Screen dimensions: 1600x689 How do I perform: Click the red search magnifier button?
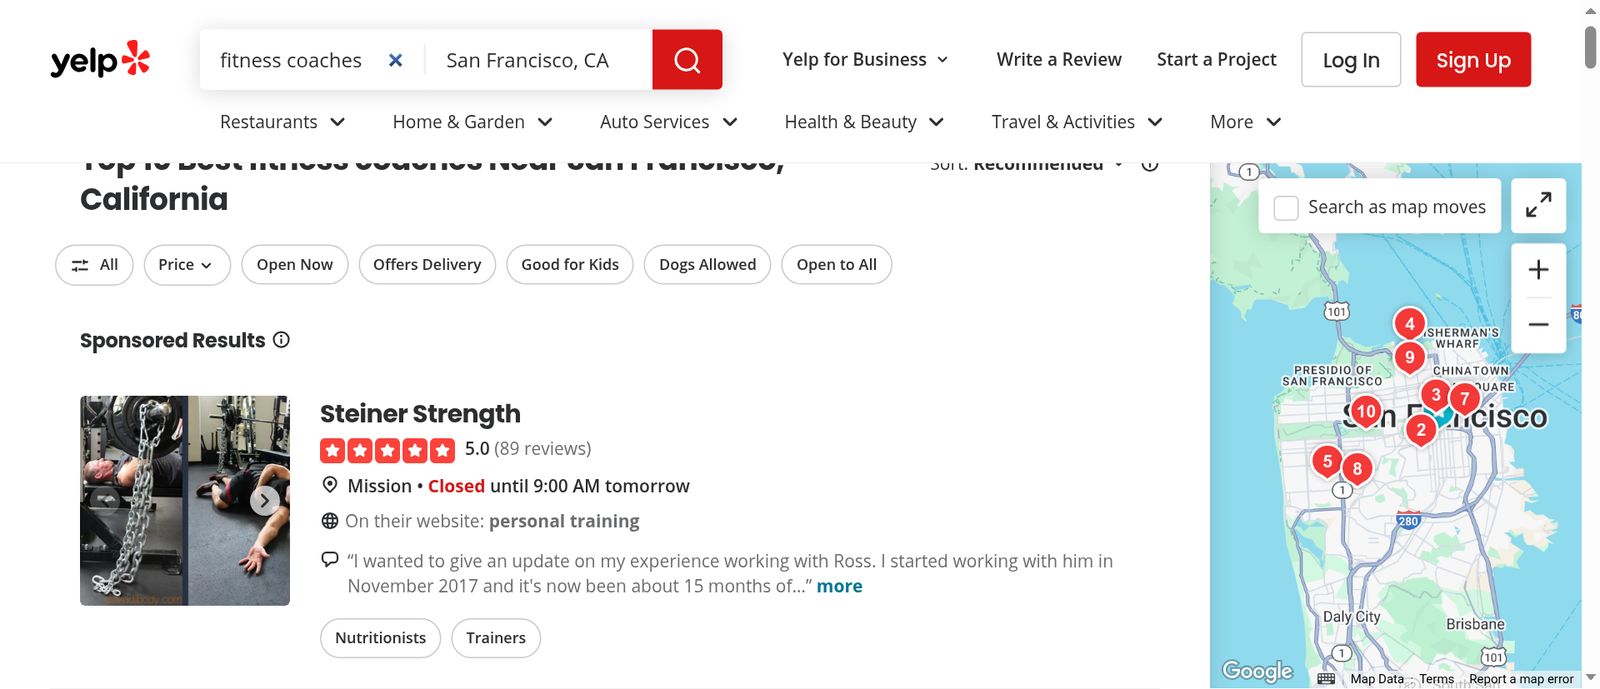tap(687, 60)
